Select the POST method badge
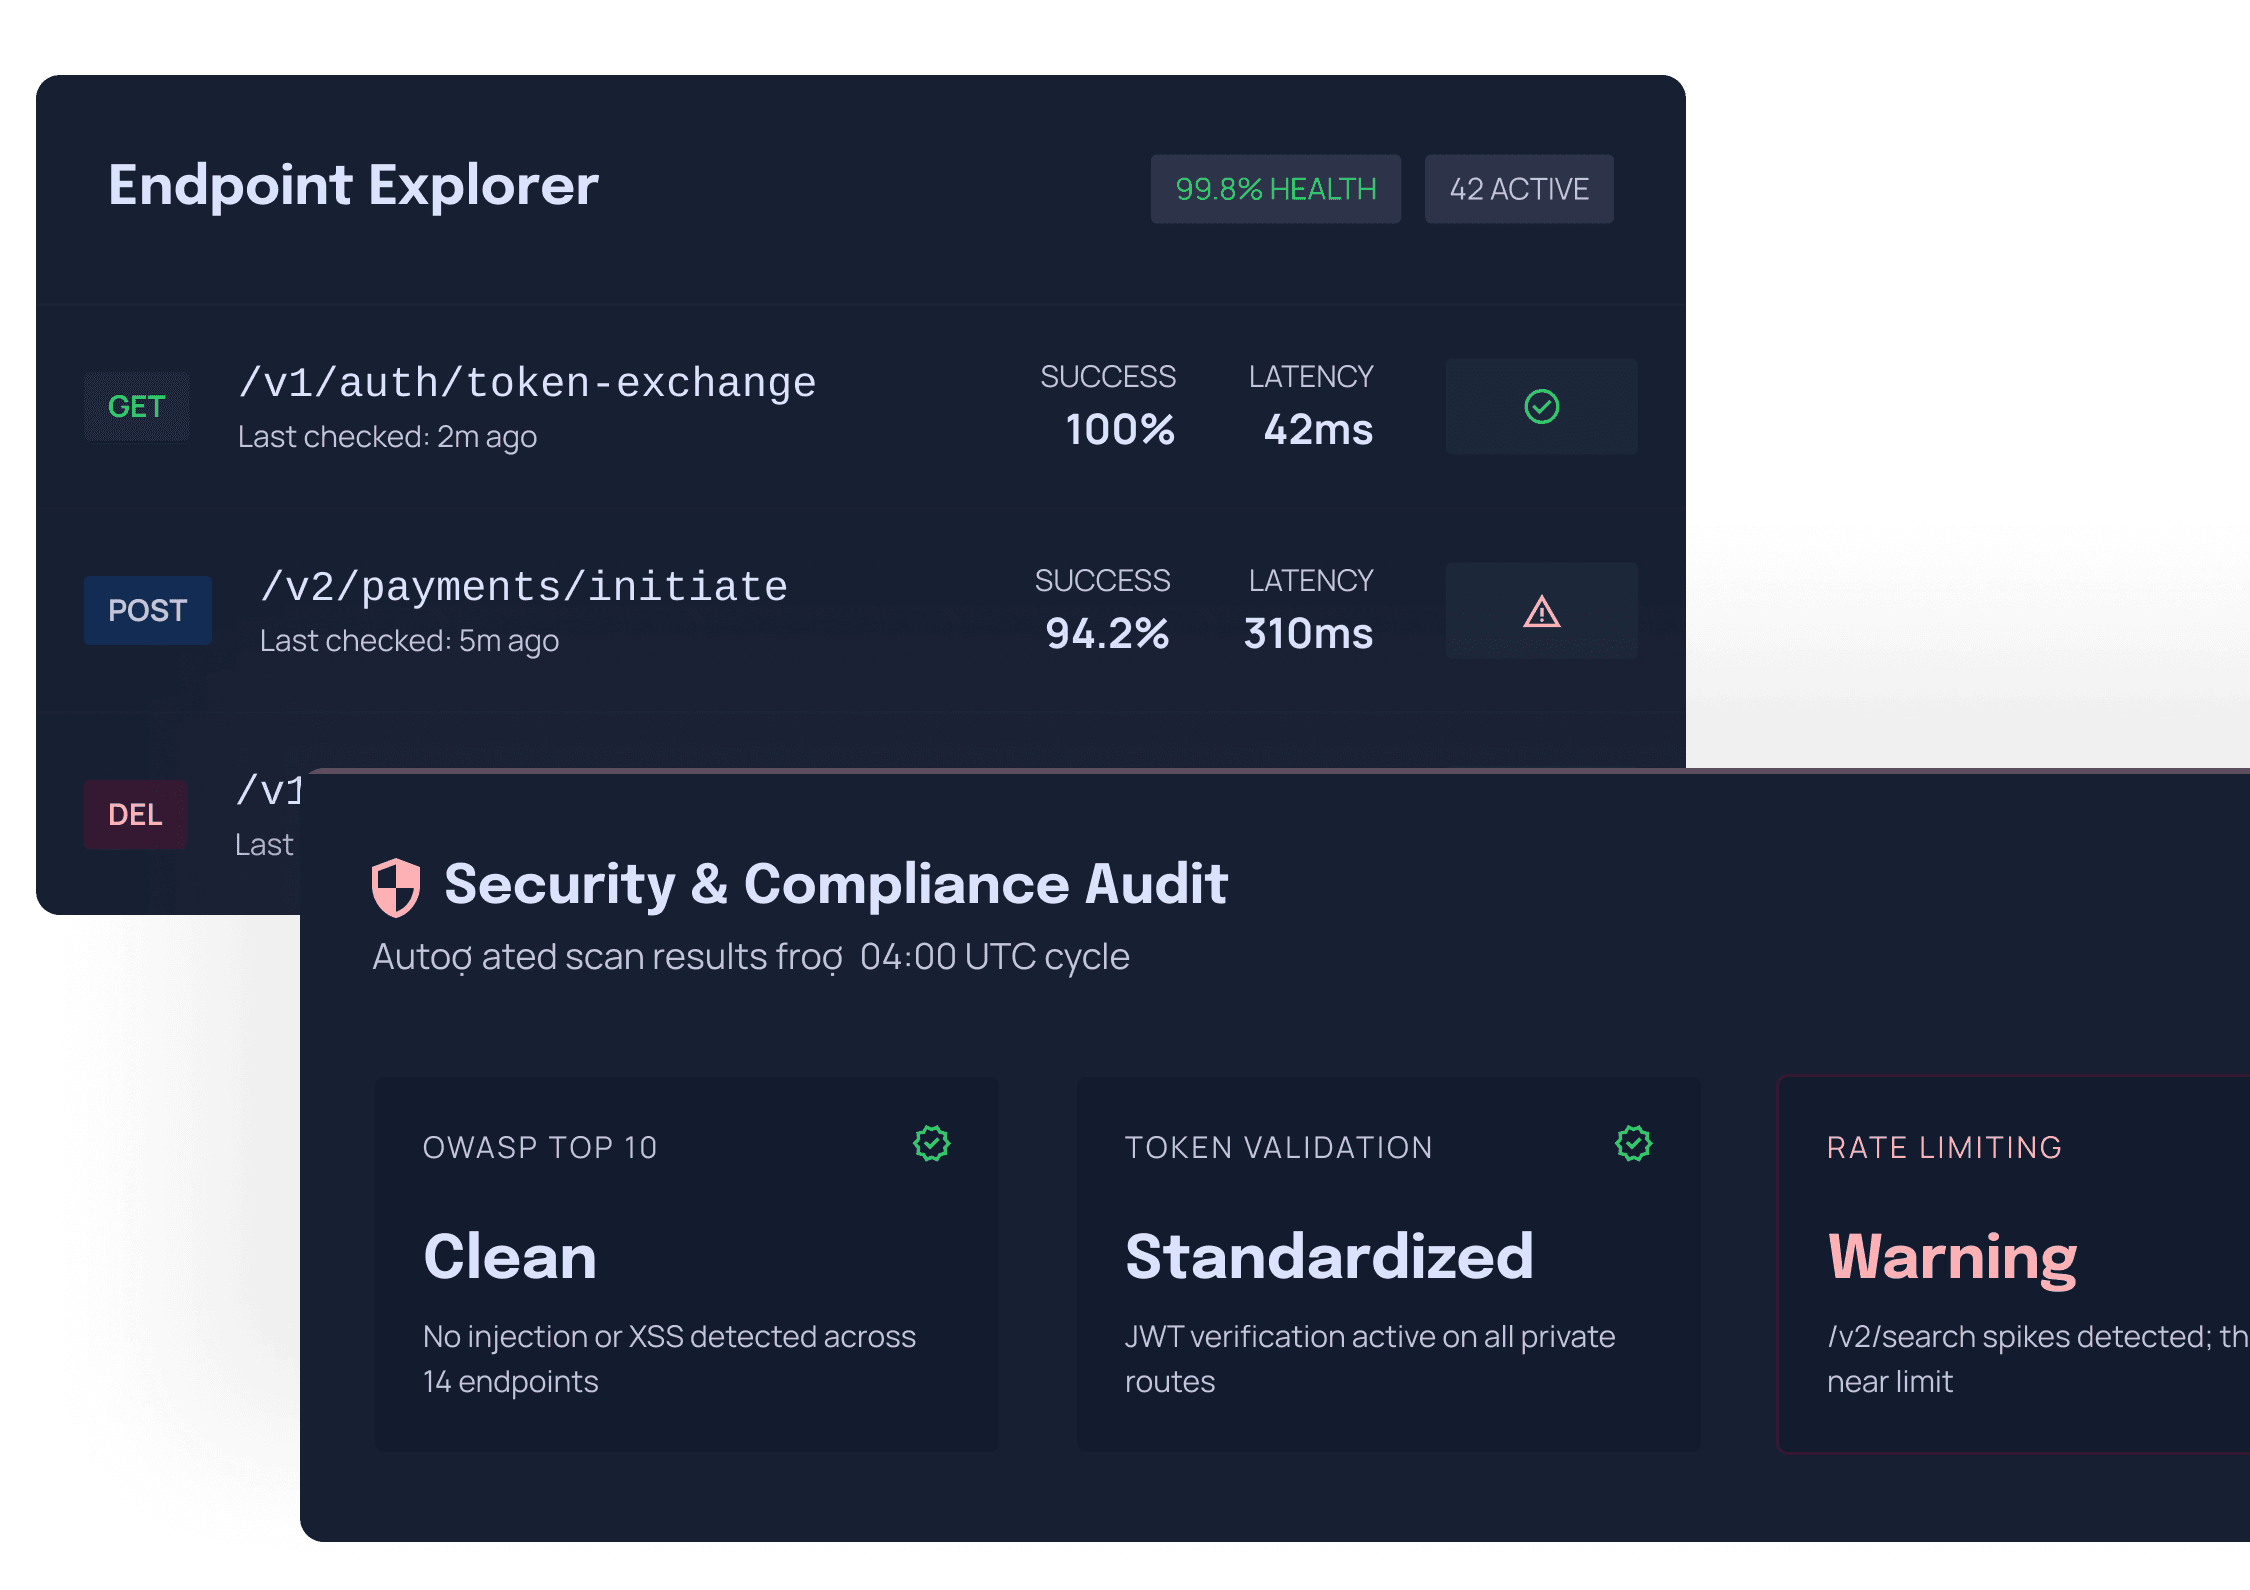Screen dimensions: 2250x1590 point(147,610)
